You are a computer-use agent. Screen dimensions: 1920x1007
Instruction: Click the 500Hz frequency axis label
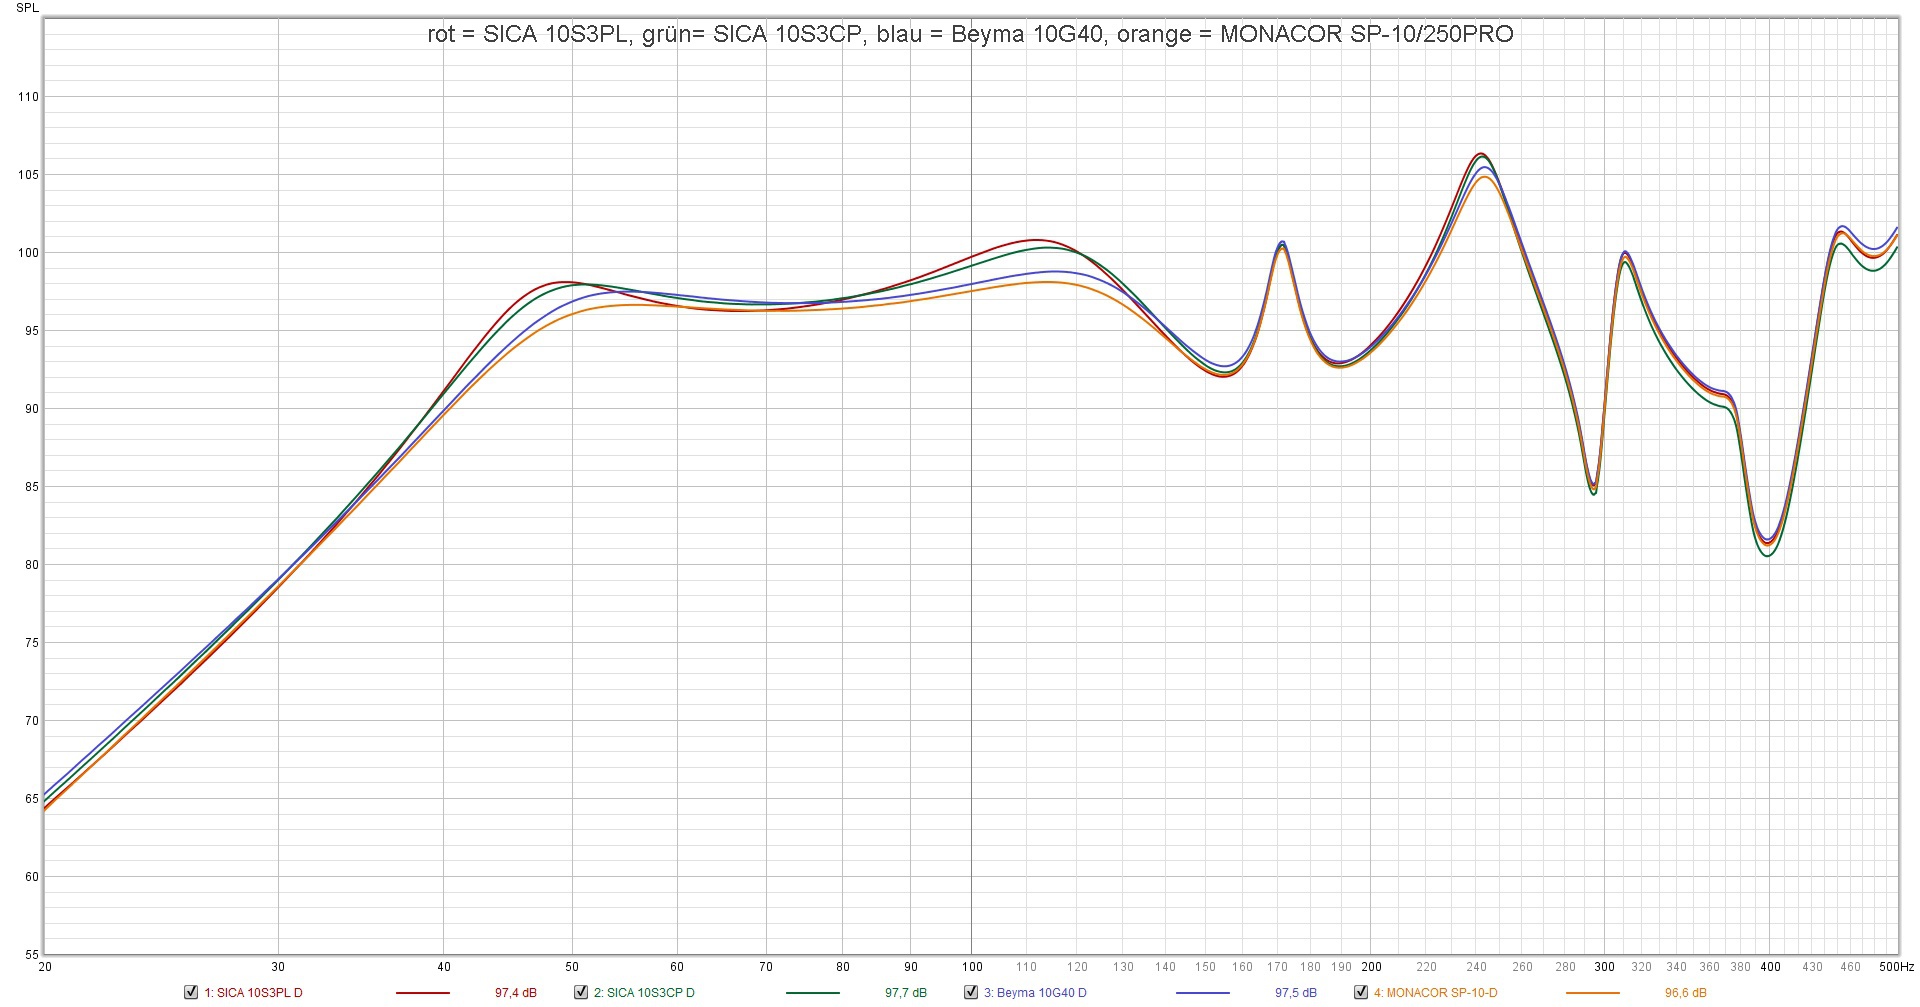tap(1897, 967)
